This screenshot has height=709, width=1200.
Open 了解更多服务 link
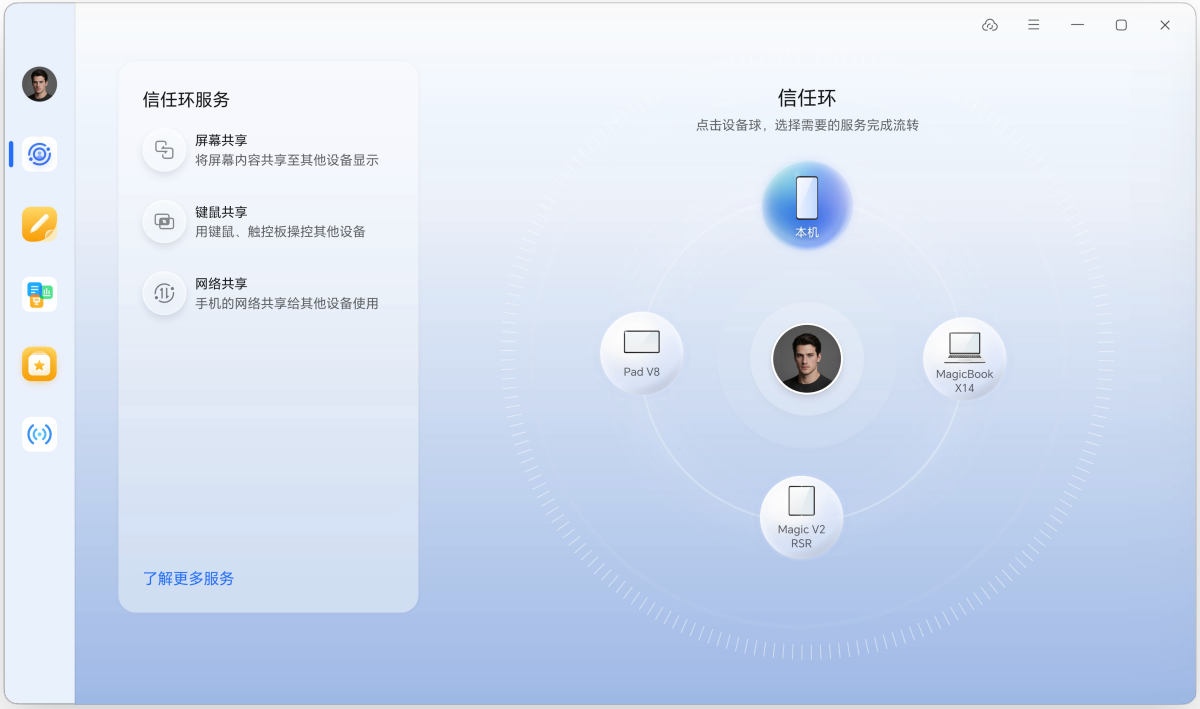189,579
